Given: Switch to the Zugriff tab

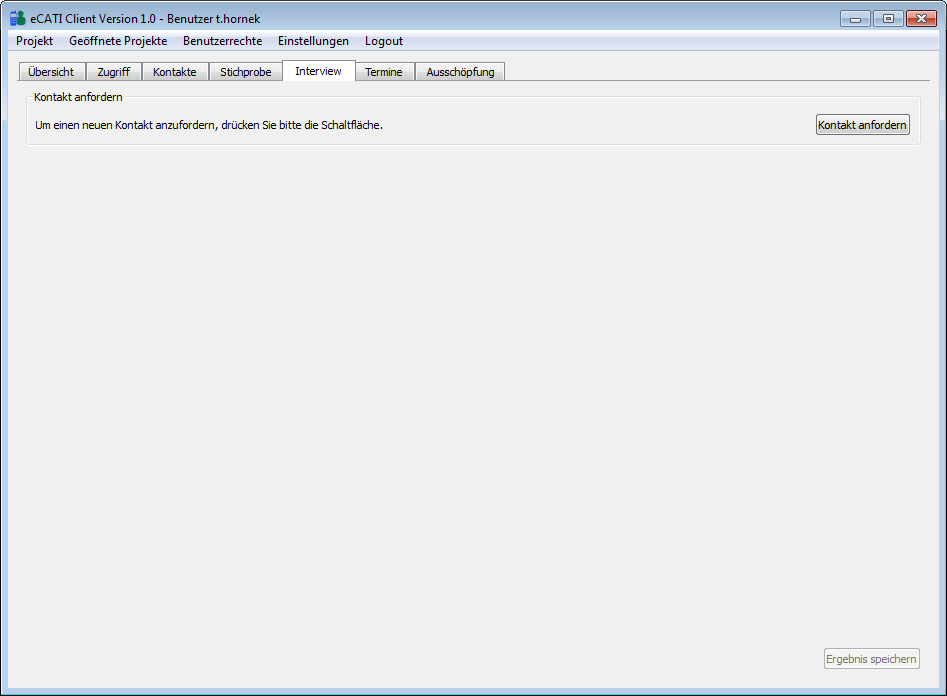Looking at the screenshot, I should point(113,72).
